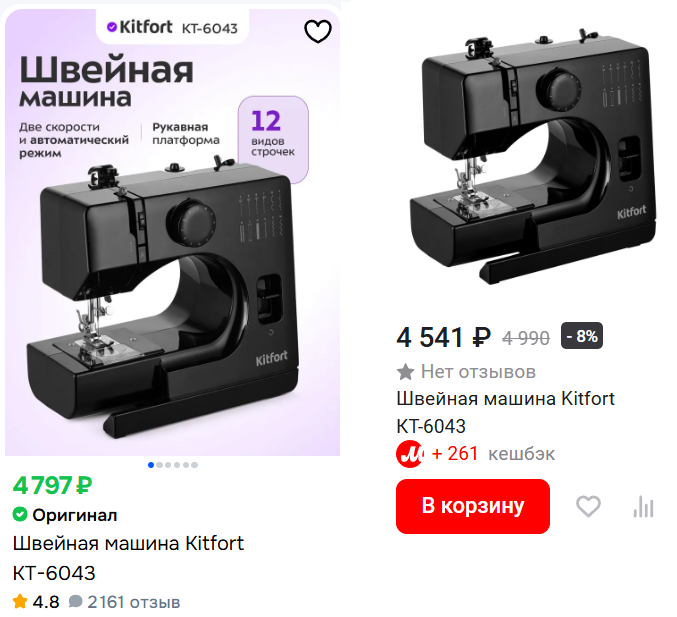Open right Швейная машина Kitfort KT-6043 title
This screenshot has height=617, width=677.
505,412
